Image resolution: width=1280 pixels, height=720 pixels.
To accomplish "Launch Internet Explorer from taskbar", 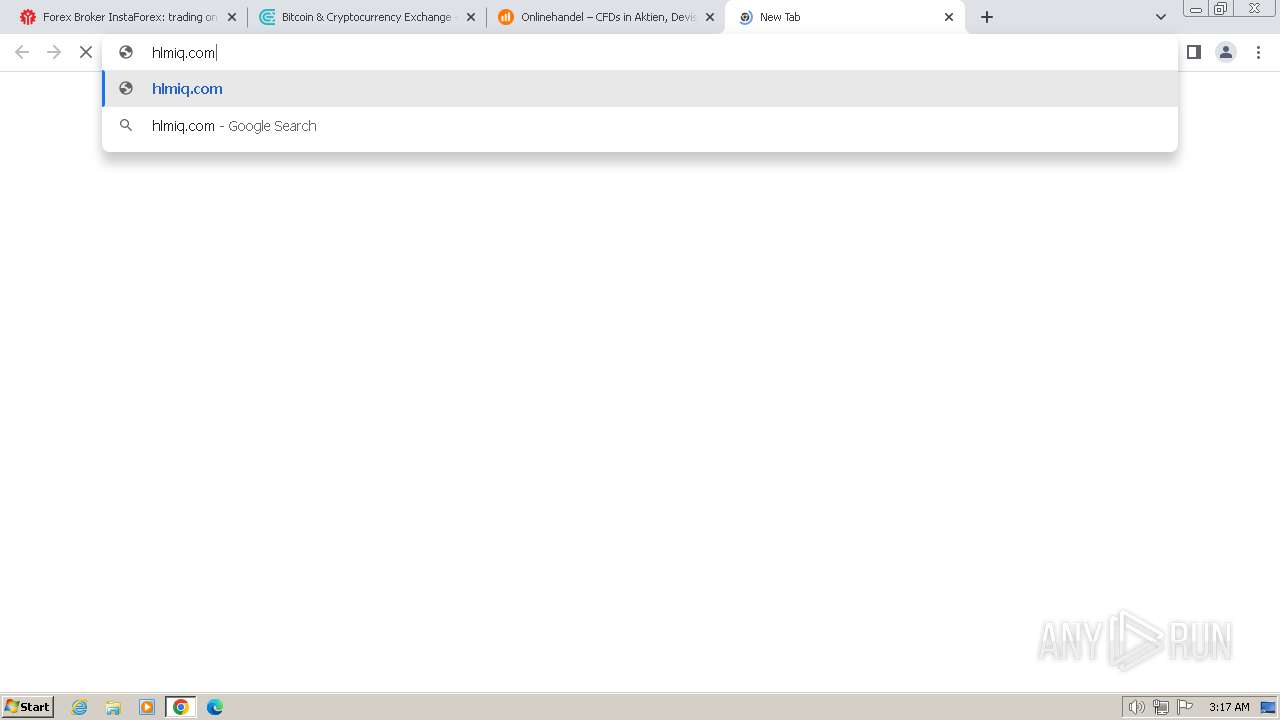I will click(x=80, y=707).
